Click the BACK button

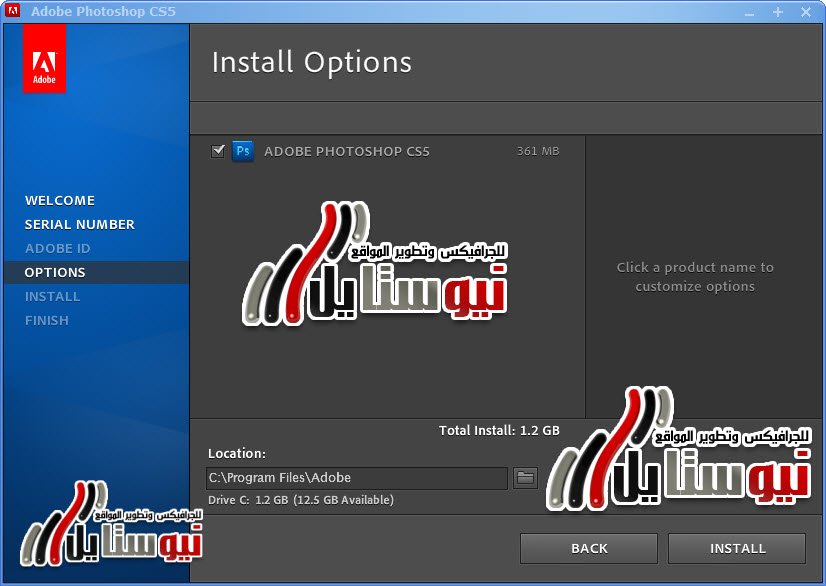(589, 549)
